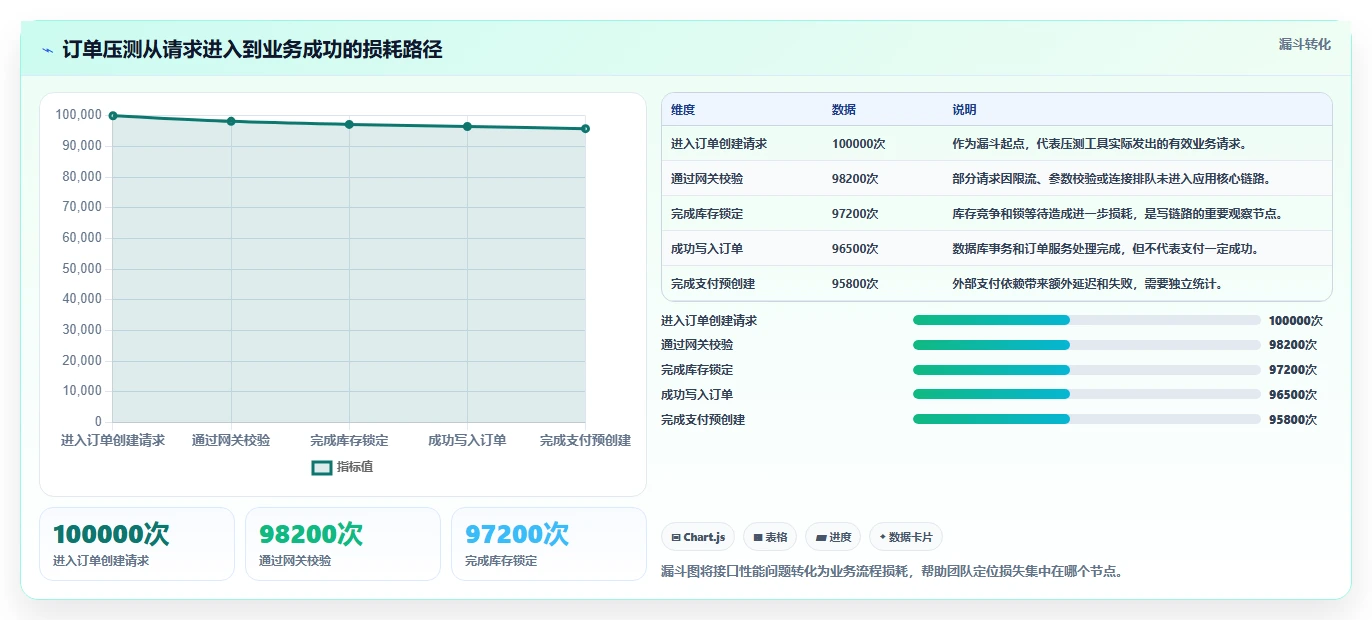Click the footer note starting 漏斗图将接口性能问题
This screenshot has width=1372, height=620.
[893, 572]
